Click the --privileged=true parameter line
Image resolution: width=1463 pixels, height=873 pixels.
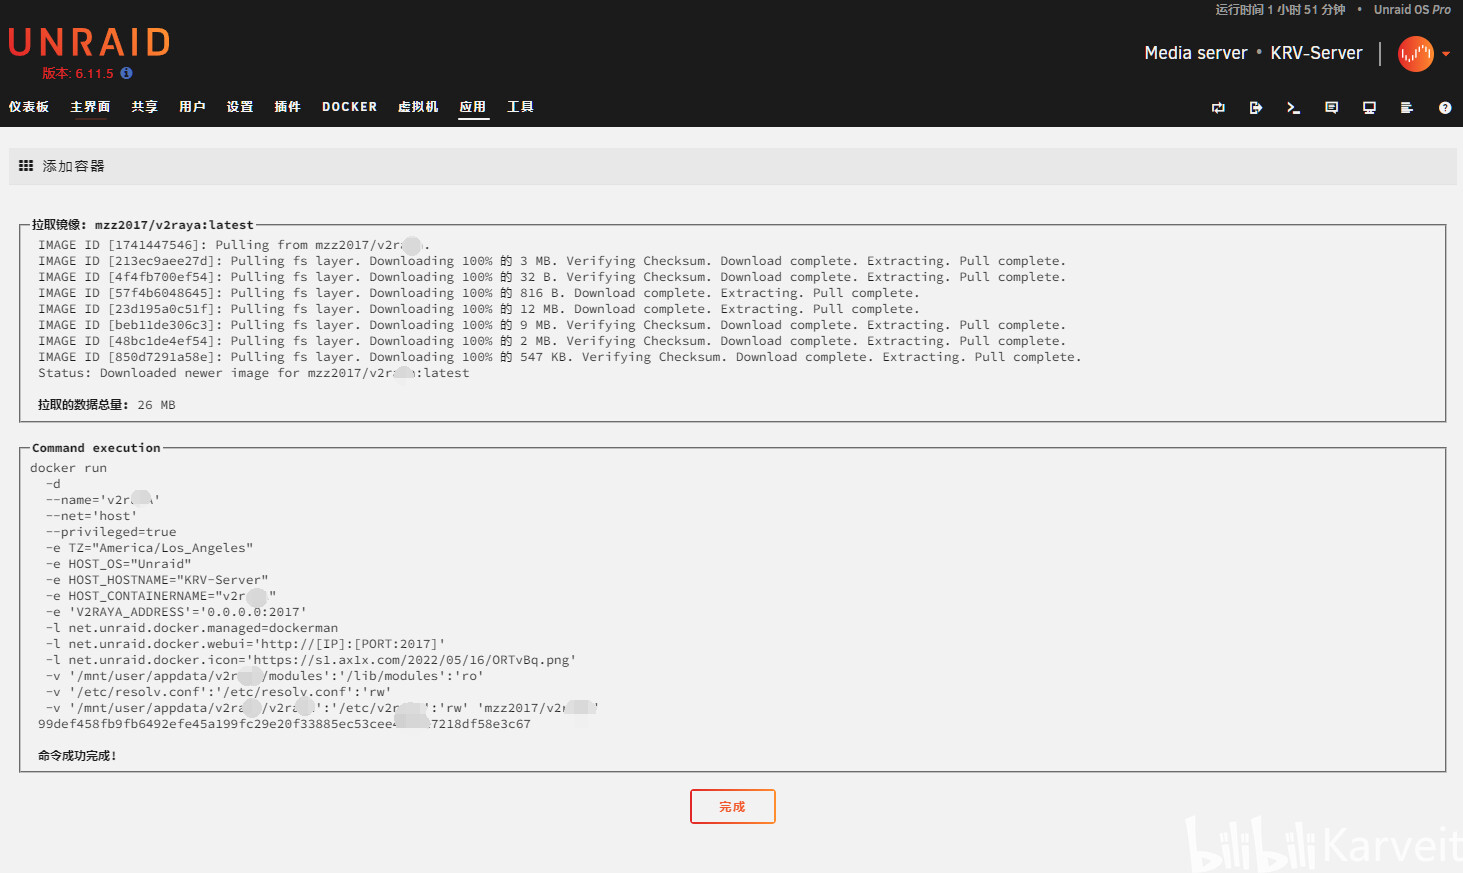111,532
